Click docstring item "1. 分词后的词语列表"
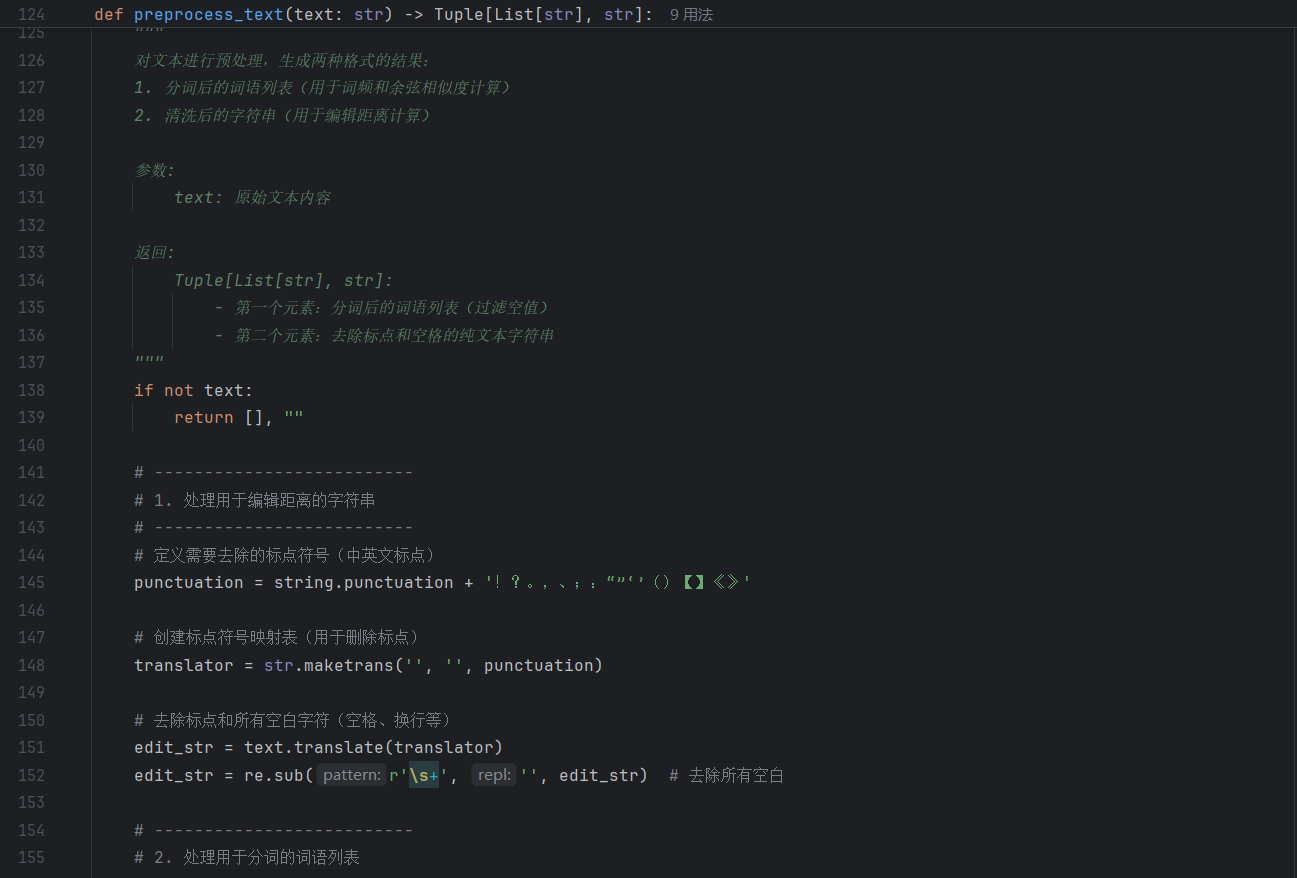 [323, 88]
